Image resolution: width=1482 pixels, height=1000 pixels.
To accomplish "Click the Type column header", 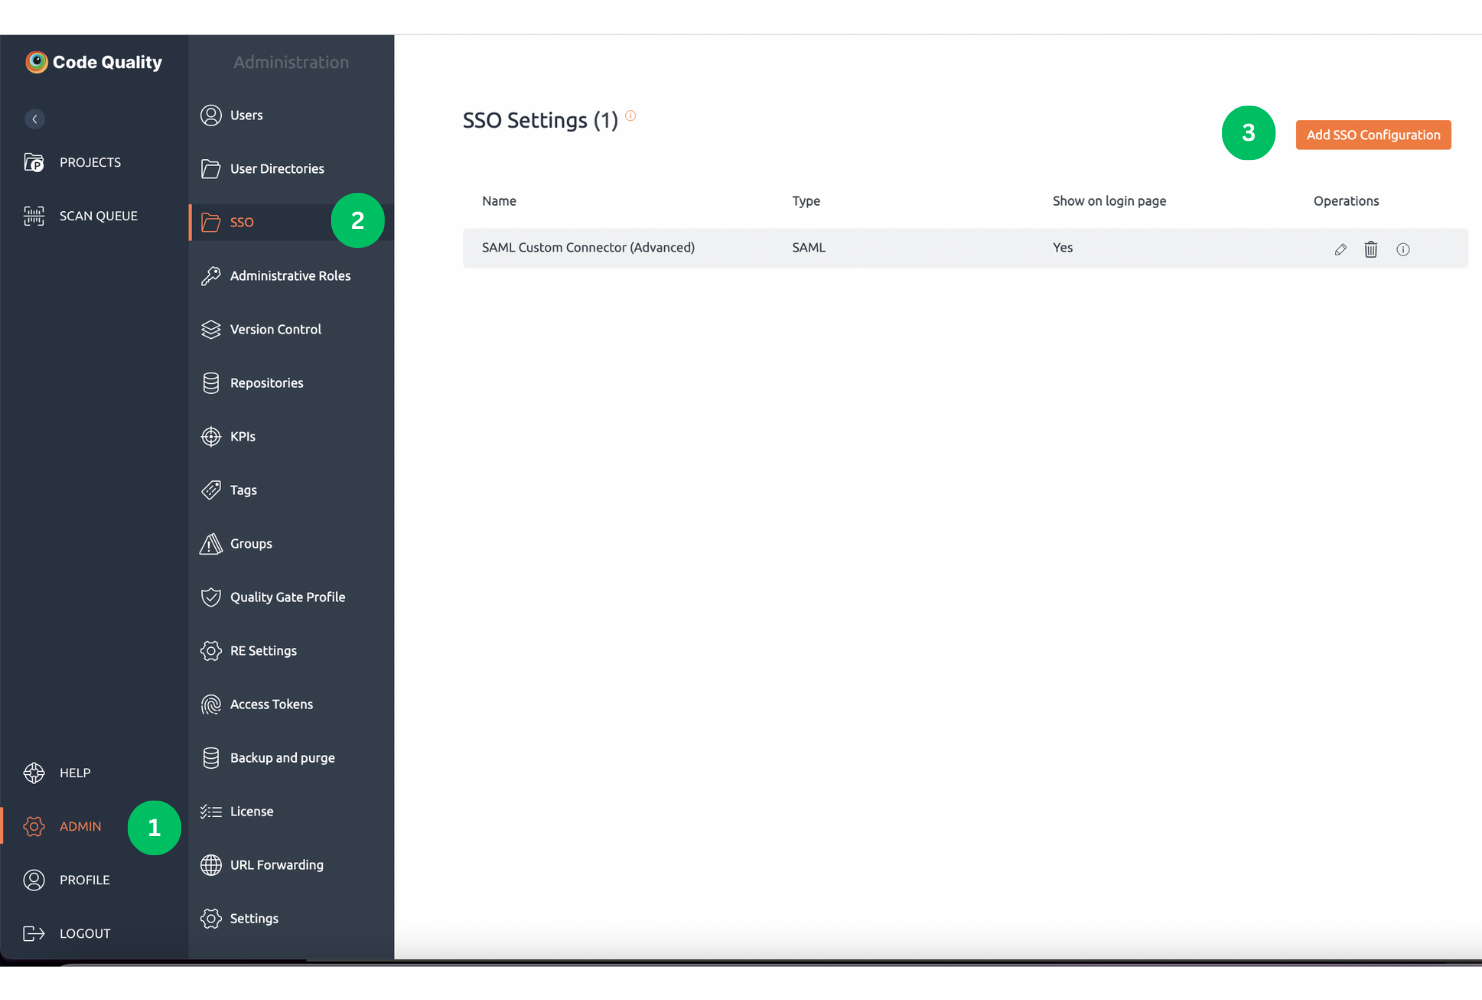I will click(806, 201).
